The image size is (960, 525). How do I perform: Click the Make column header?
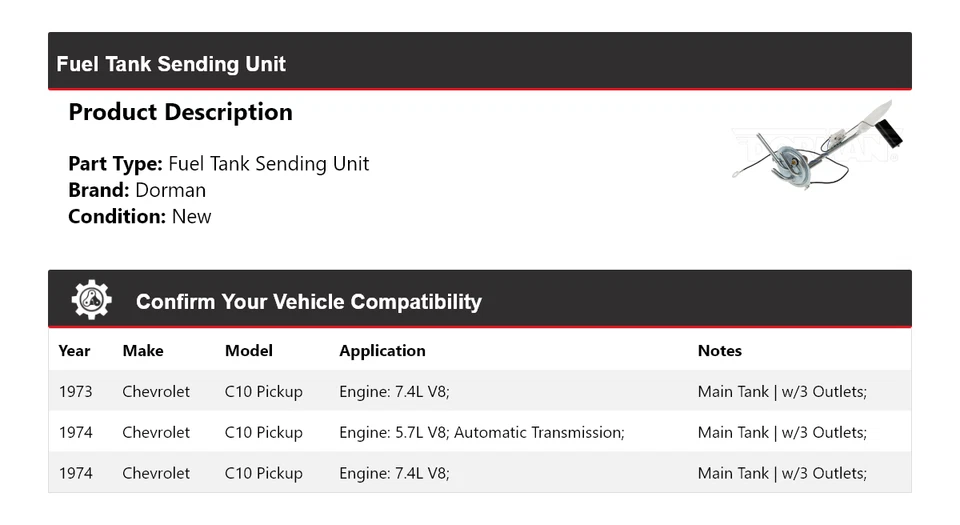(x=143, y=351)
